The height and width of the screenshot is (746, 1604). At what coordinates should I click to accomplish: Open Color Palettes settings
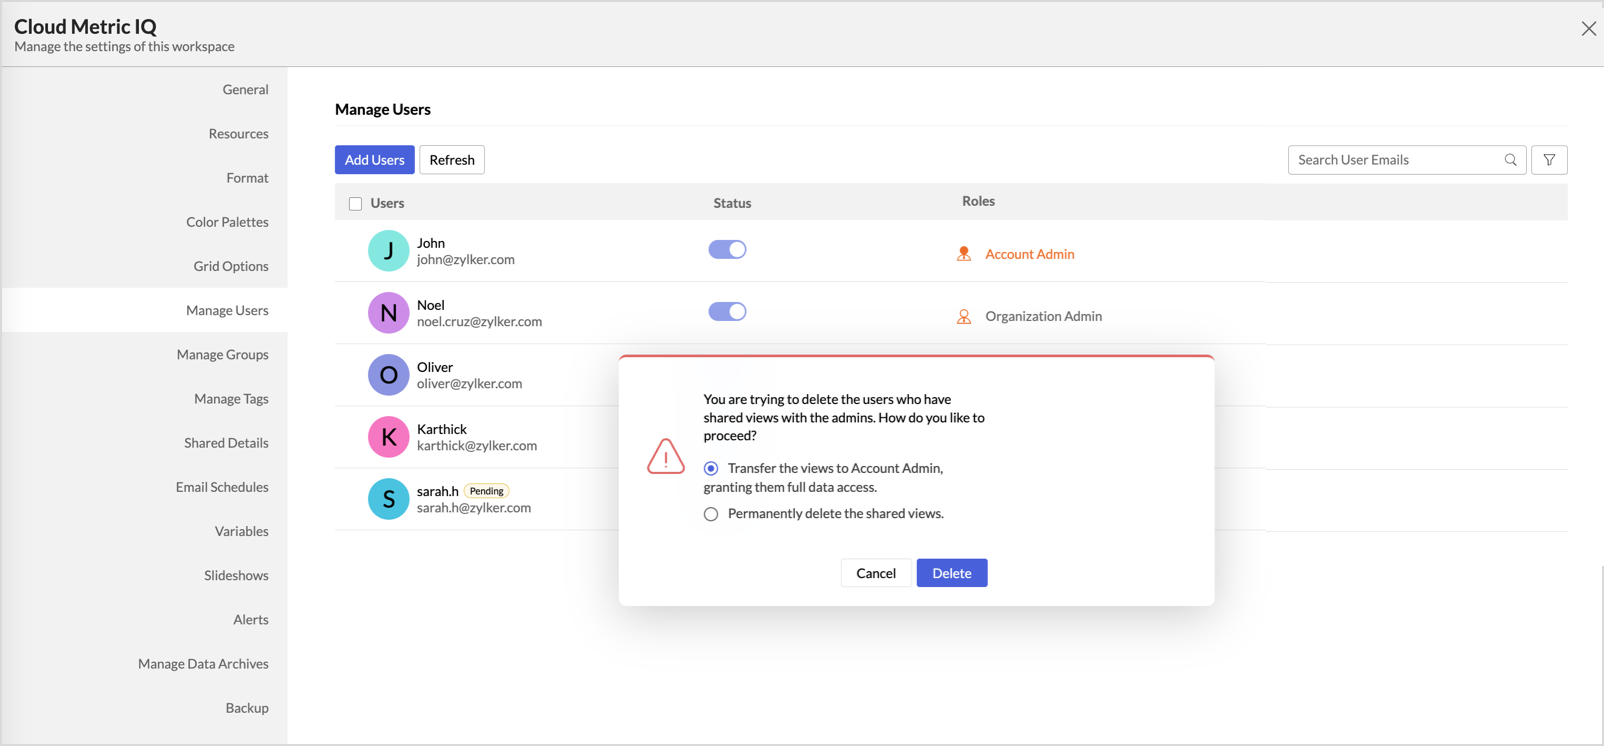coord(227,222)
